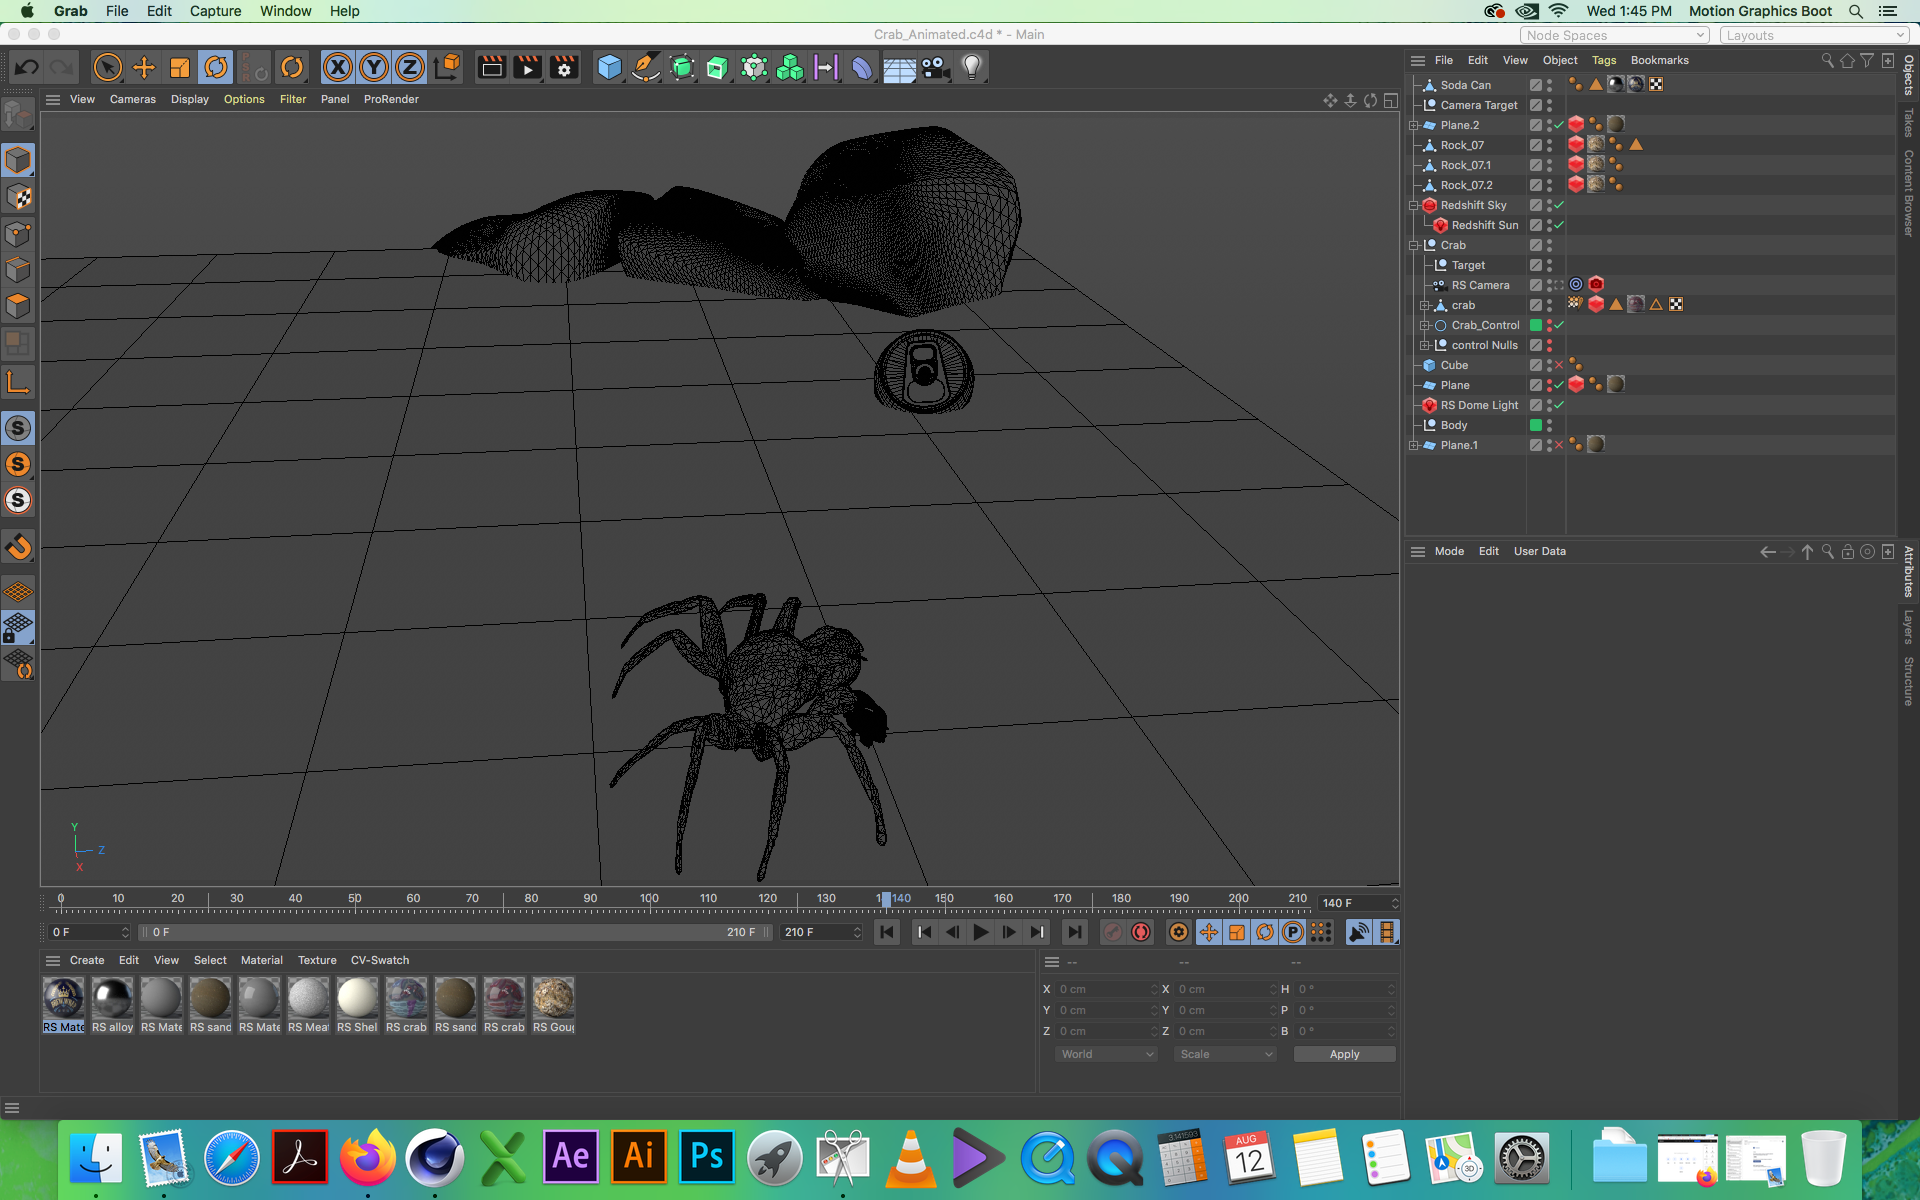Open Edit Render Settings icon
This screenshot has width=1920, height=1200.
click(x=564, y=68)
